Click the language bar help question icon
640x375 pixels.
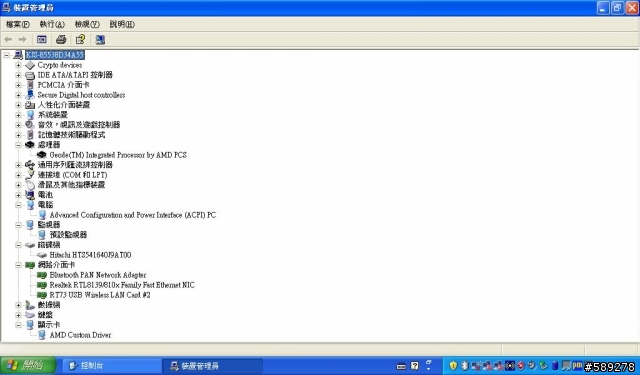coord(415,366)
